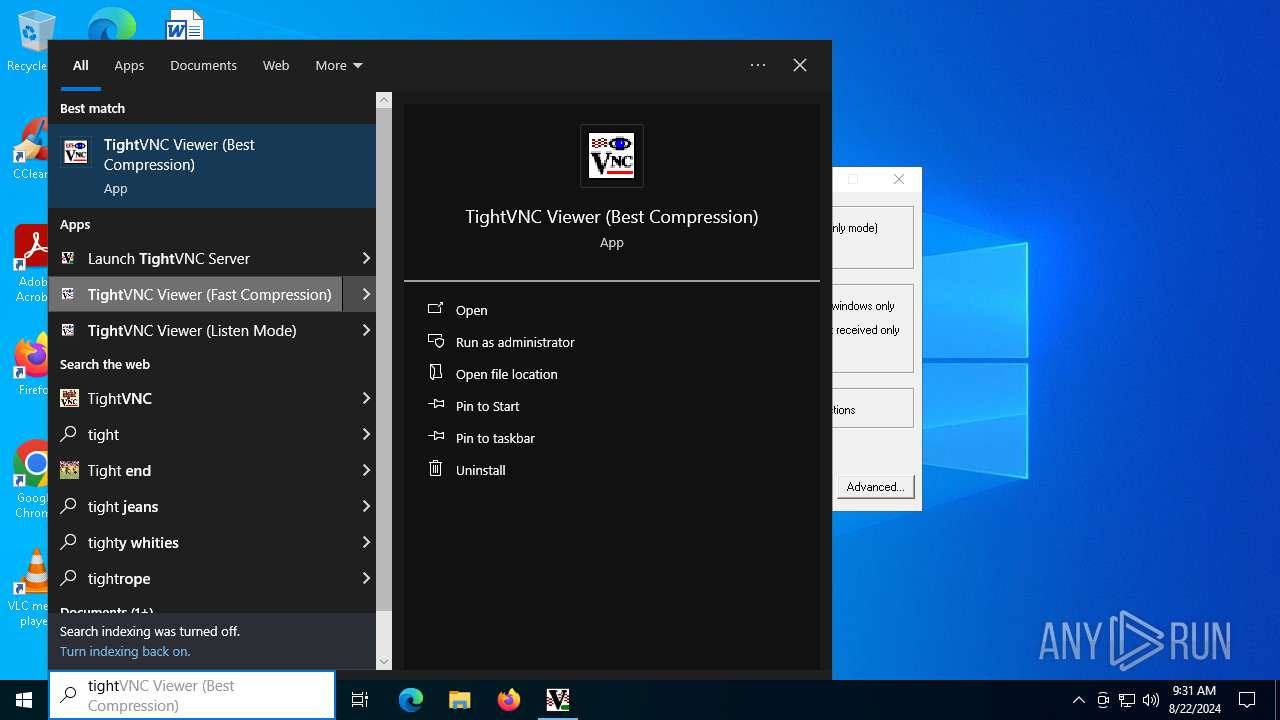Open TightVNC Viewer (Best Compression) best match
Image resolution: width=1280 pixels, height=720 pixels.
click(x=212, y=166)
